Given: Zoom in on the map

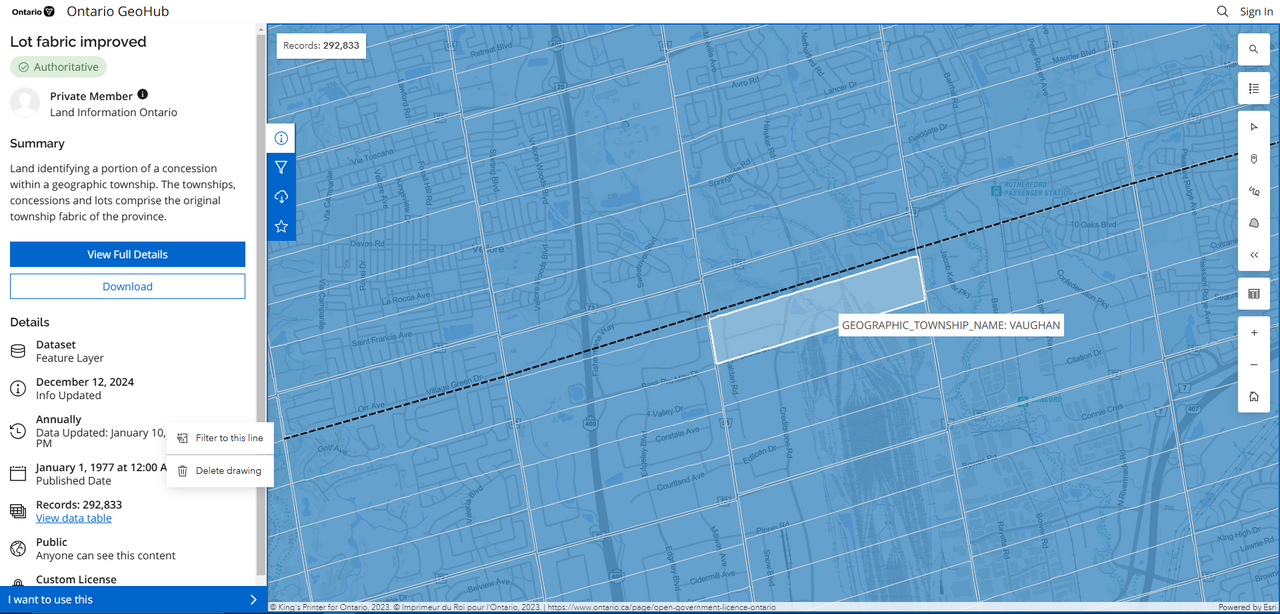Looking at the screenshot, I should pos(1253,333).
